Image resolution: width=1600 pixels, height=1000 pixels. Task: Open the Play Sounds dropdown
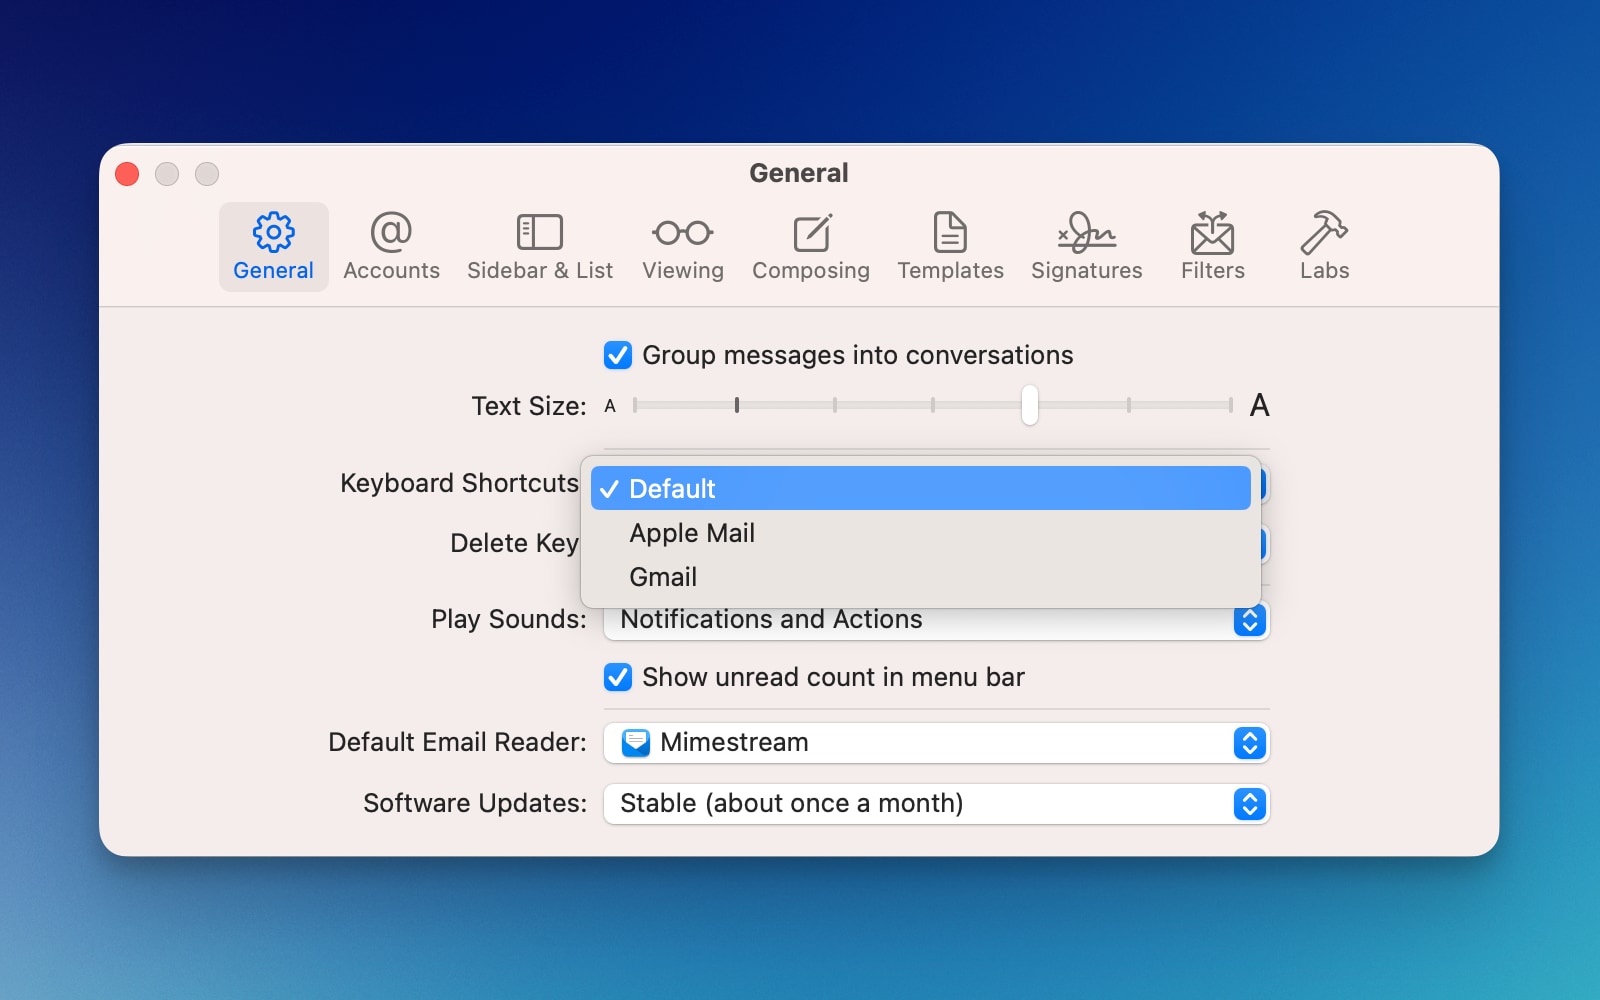[937, 620]
